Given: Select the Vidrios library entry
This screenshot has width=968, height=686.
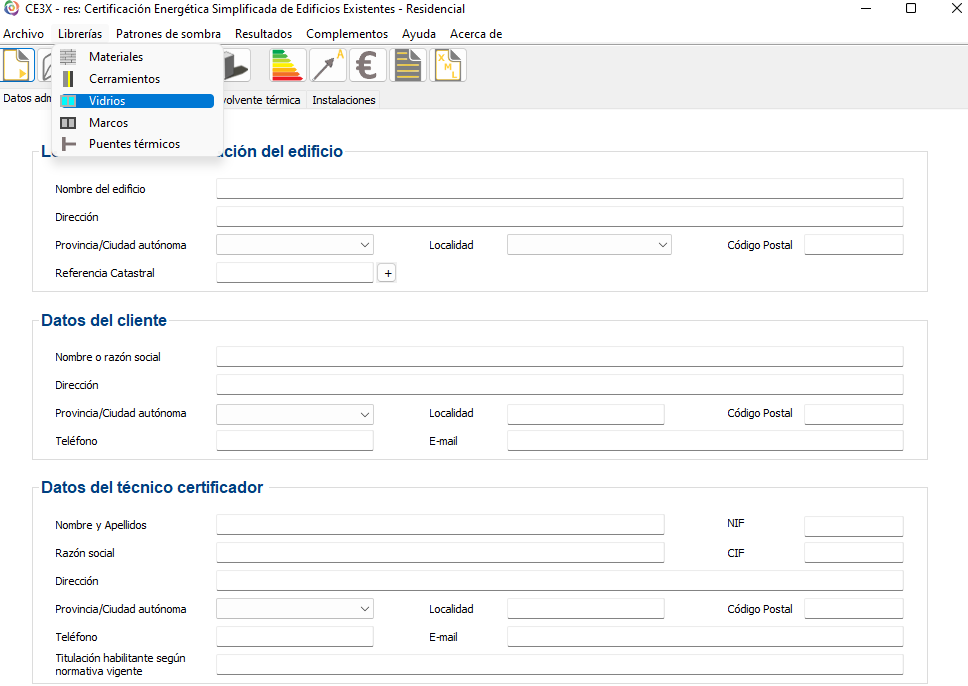Looking at the screenshot, I should point(107,101).
